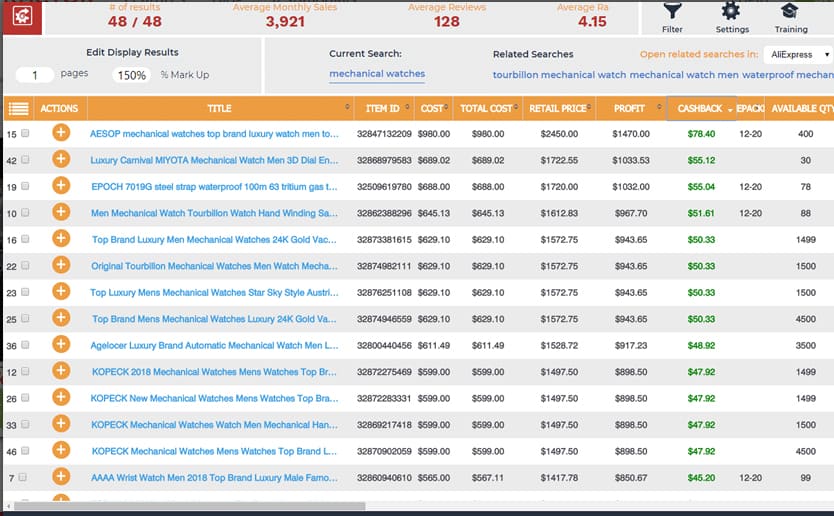Click plus icon for Original Tourbillon row

click(x=61, y=264)
